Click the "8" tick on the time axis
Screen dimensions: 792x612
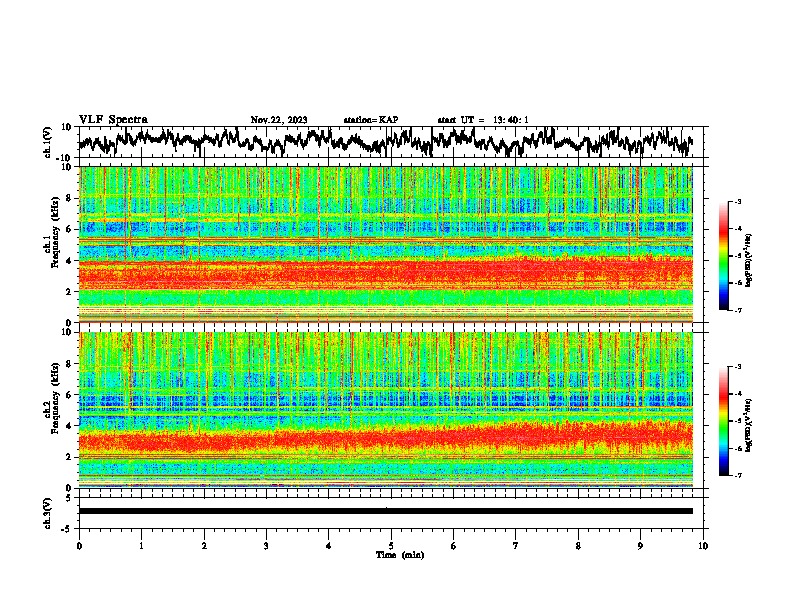(578, 546)
